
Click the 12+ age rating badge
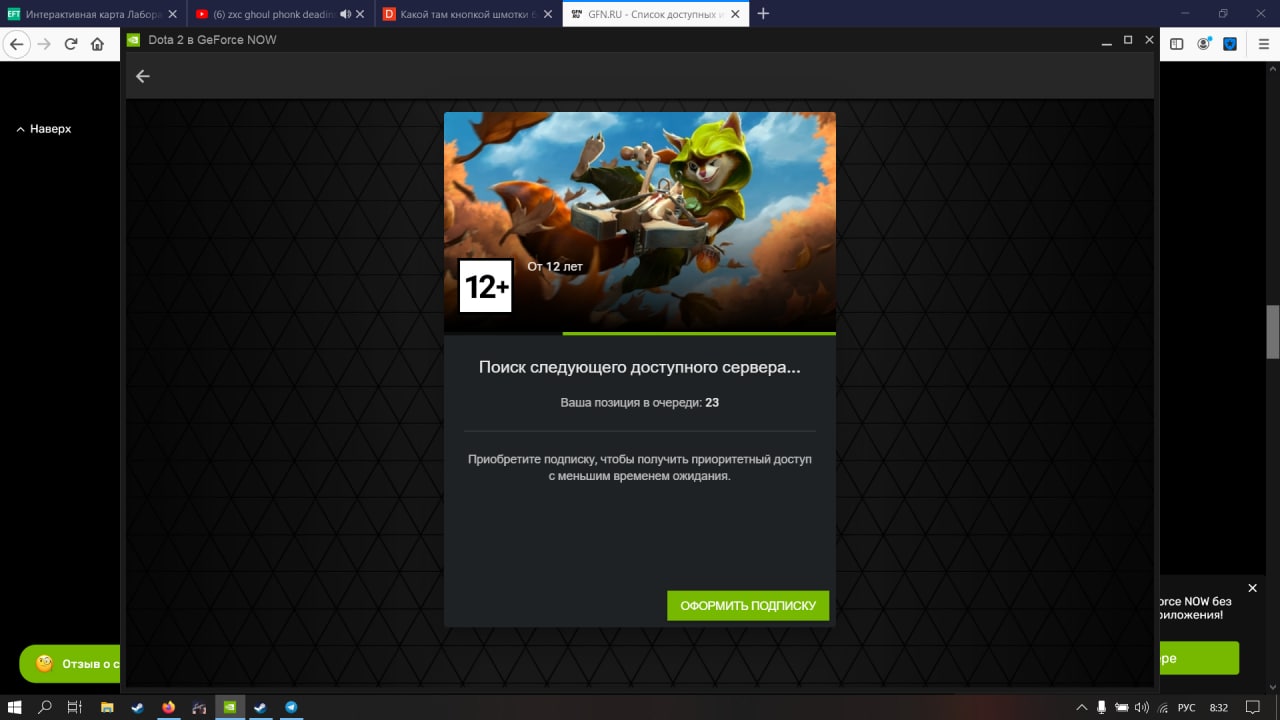tap(485, 286)
